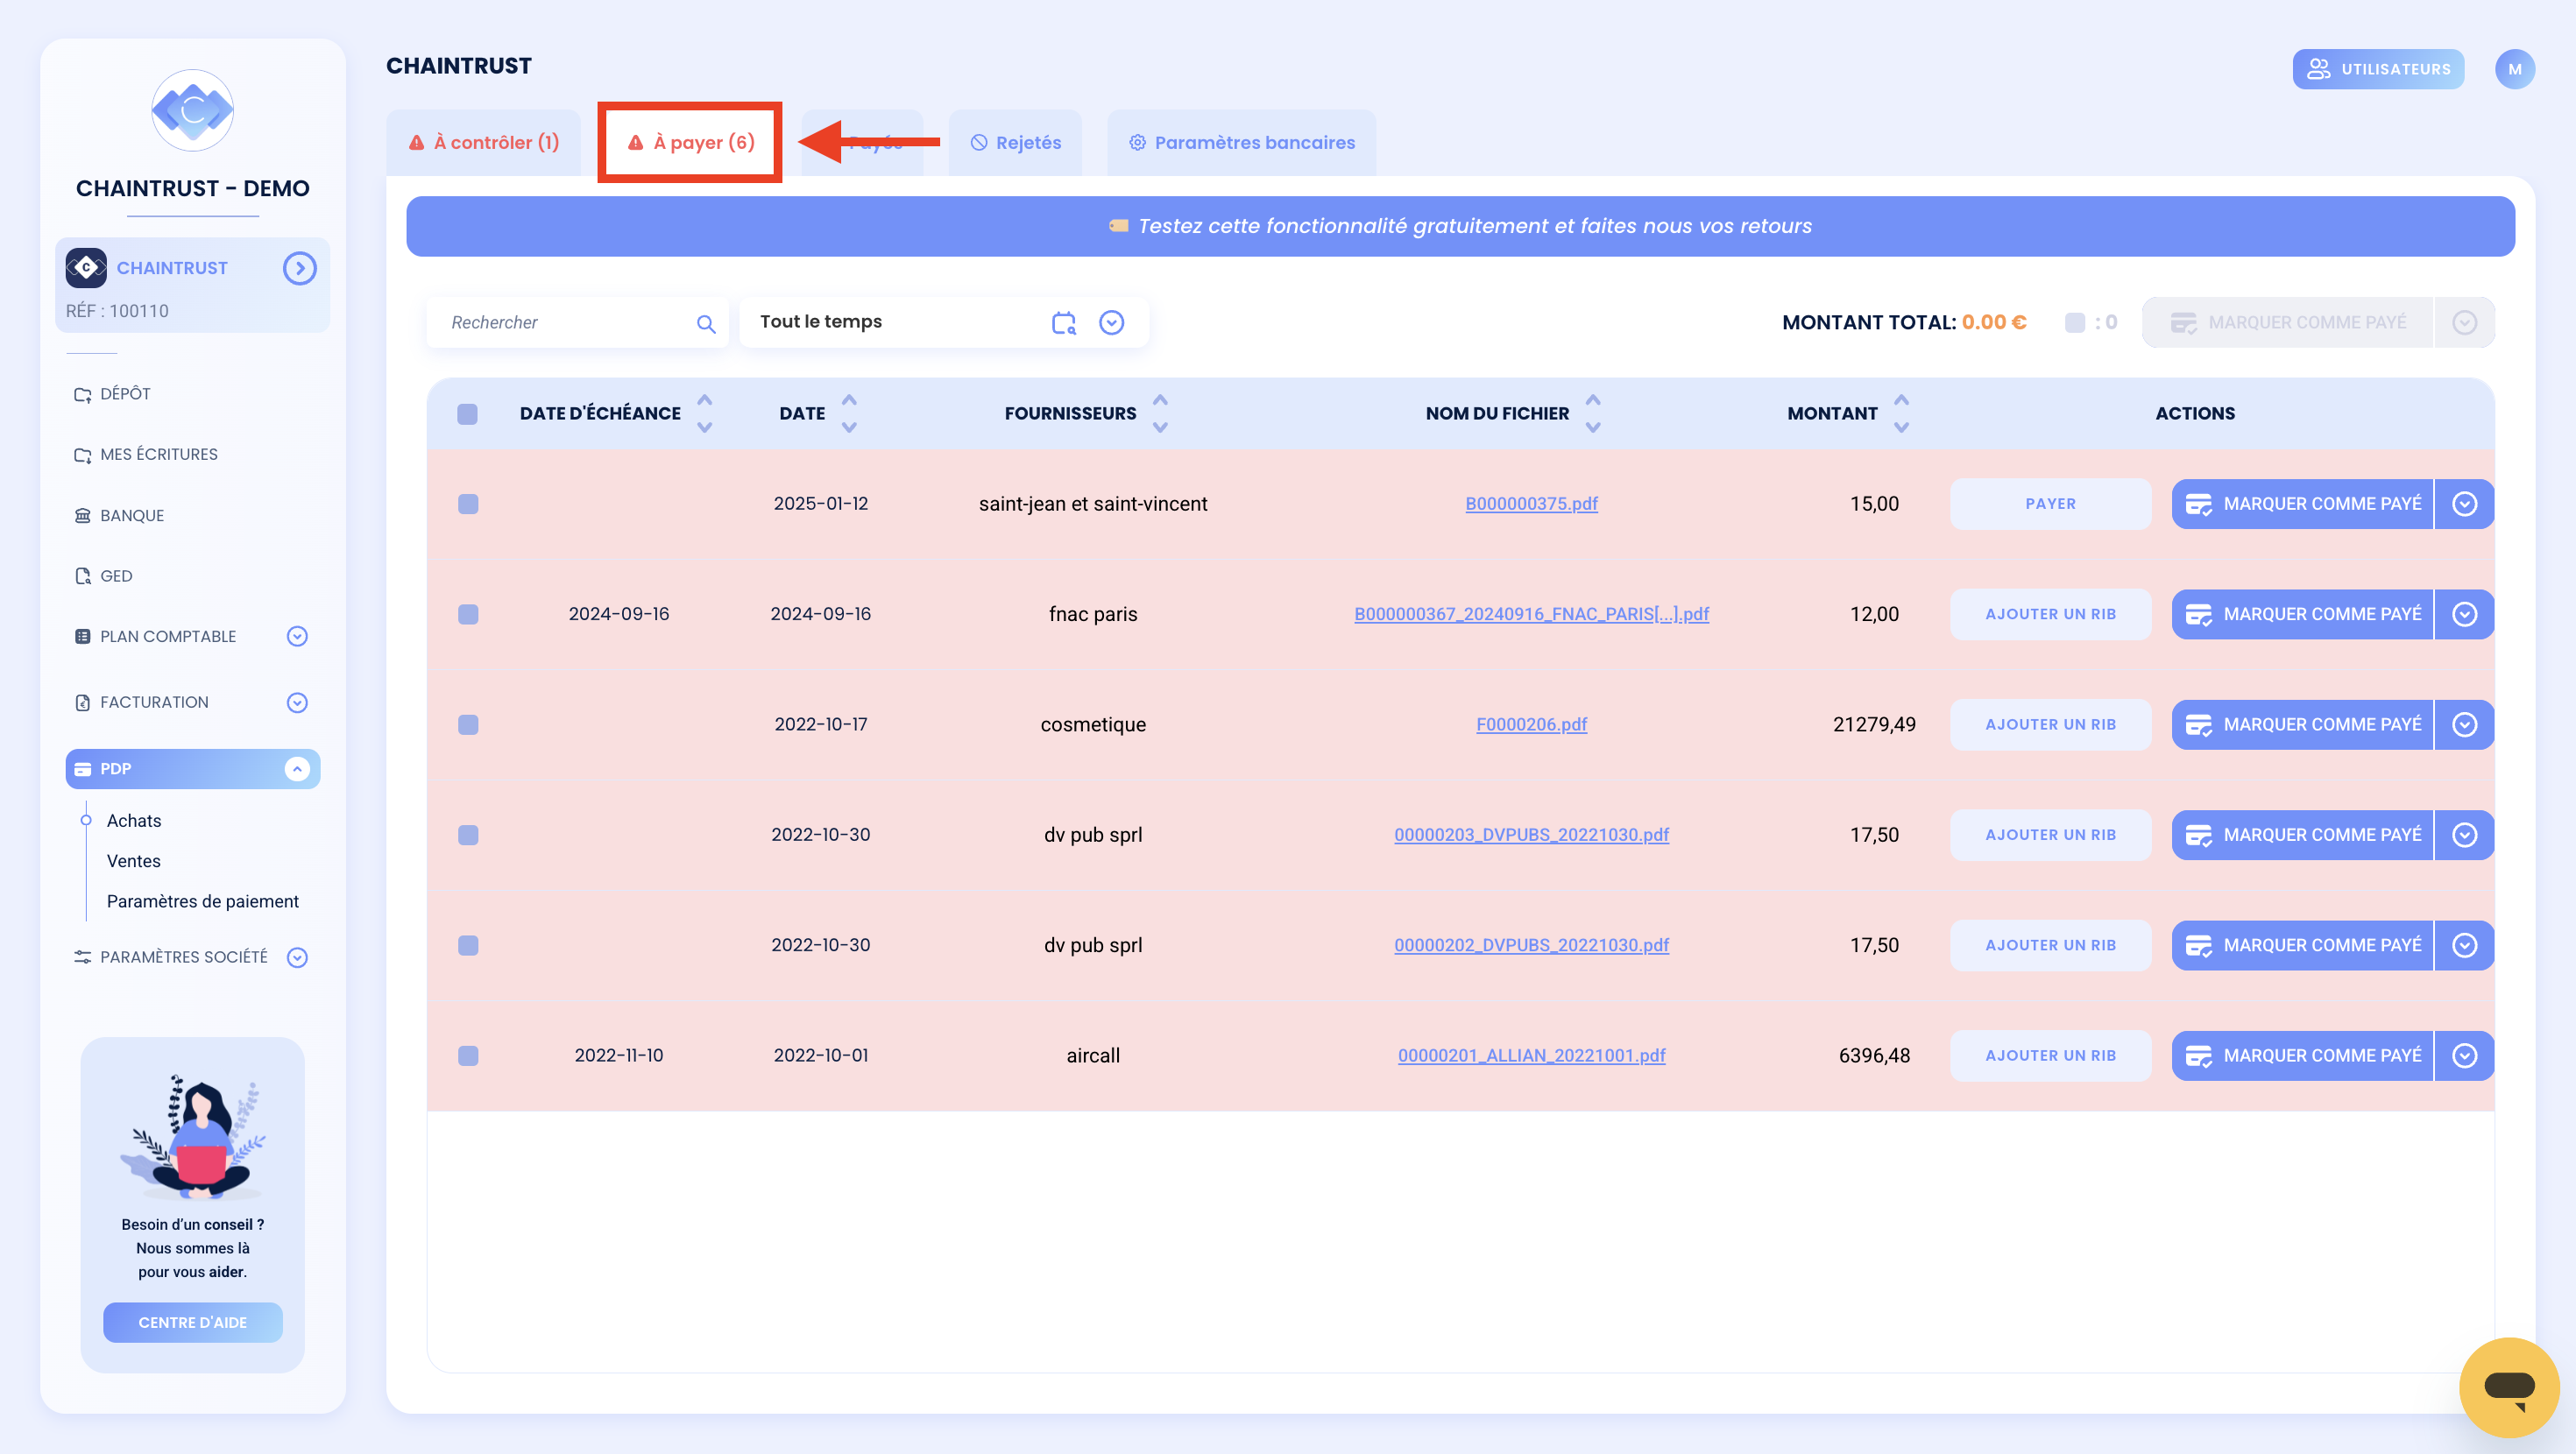Mark fnac paris invoice as paid
The image size is (2576, 1454).
(2302, 614)
